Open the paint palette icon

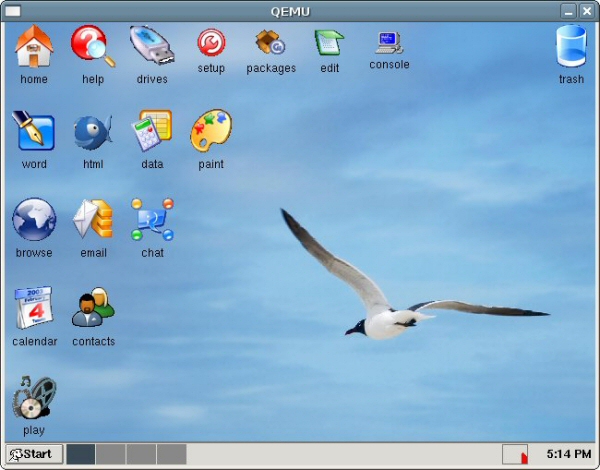pyautogui.click(x=211, y=131)
